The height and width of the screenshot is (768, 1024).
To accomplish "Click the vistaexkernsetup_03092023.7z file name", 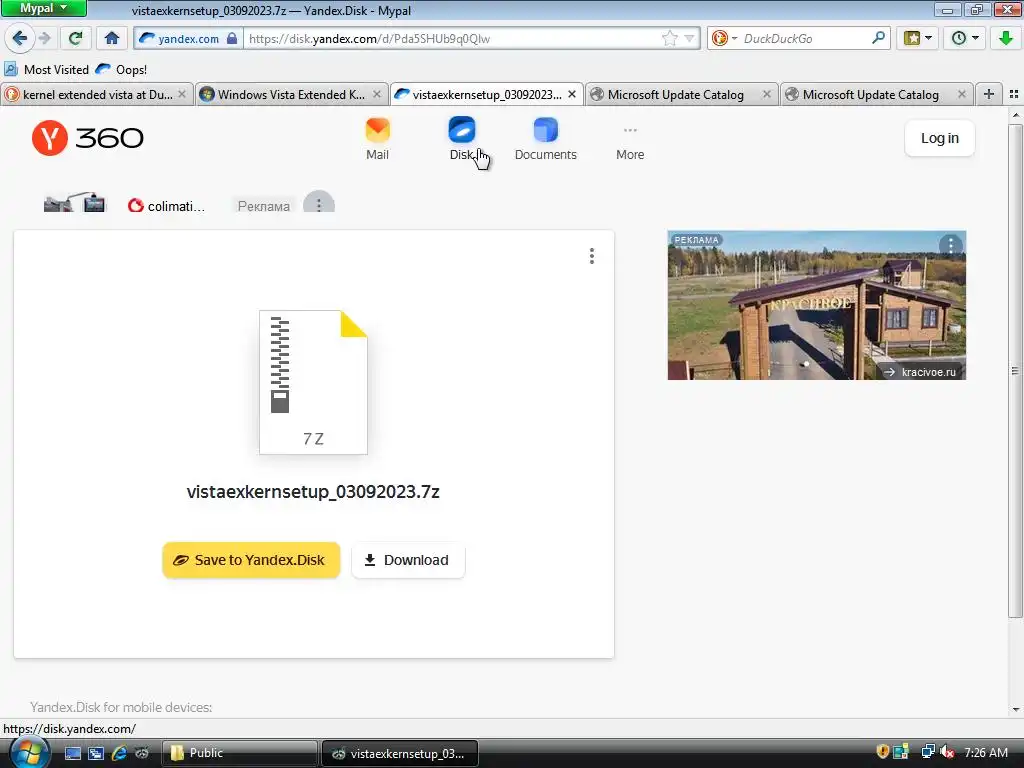I will [x=313, y=491].
